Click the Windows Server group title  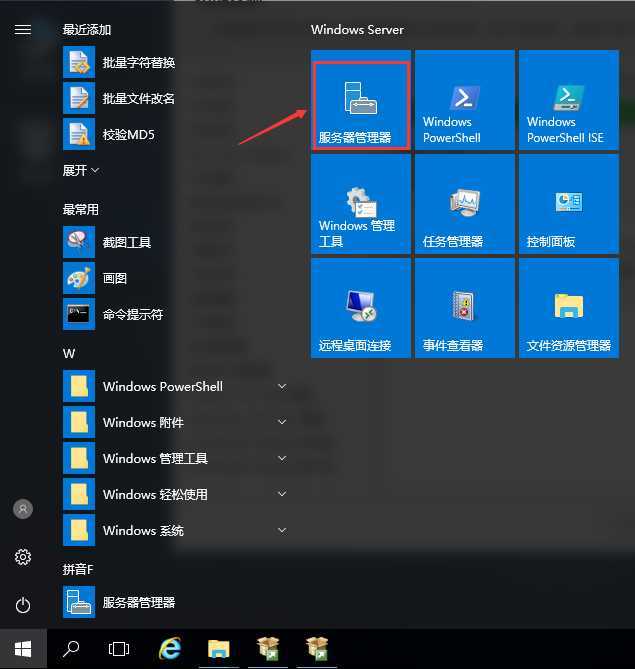[x=357, y=30]
